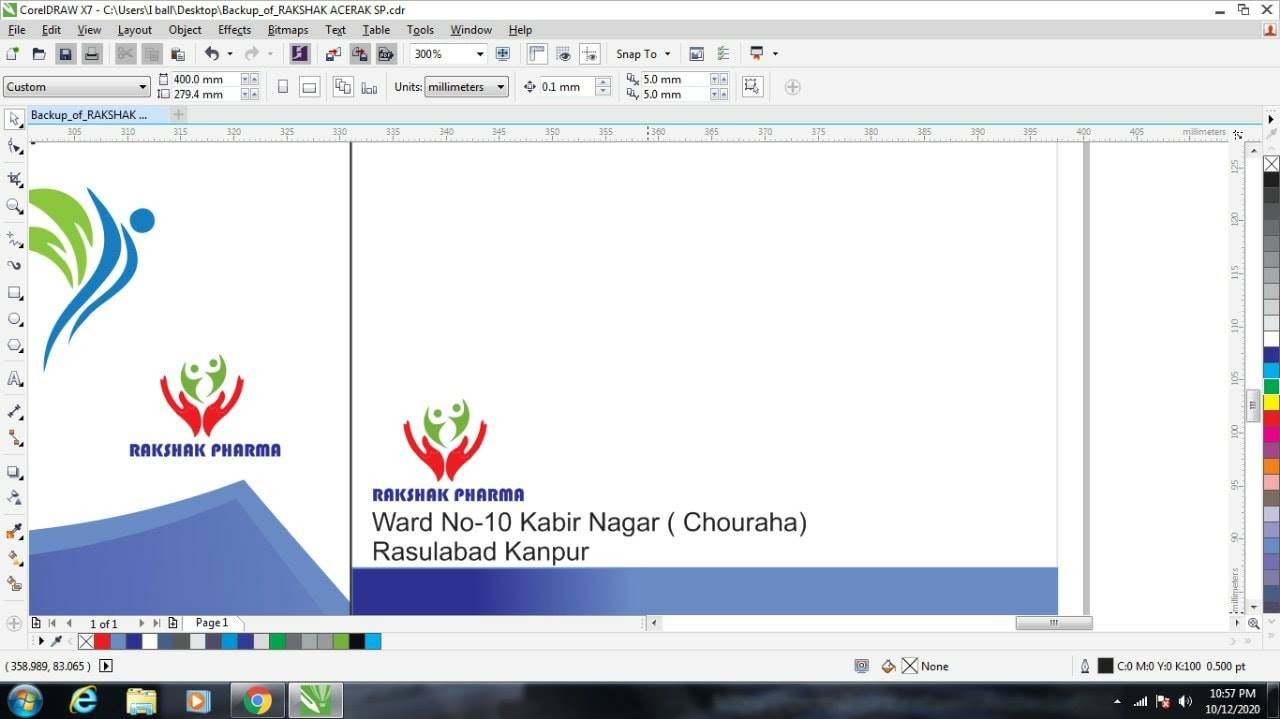Screen dimensions: 1280x719
Task: Open the Undo history dropdown arrow
Action: (229, 54)
